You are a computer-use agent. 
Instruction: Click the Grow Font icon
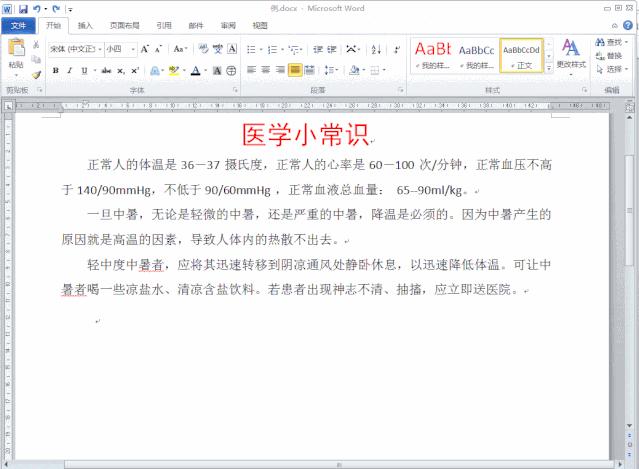145,49
